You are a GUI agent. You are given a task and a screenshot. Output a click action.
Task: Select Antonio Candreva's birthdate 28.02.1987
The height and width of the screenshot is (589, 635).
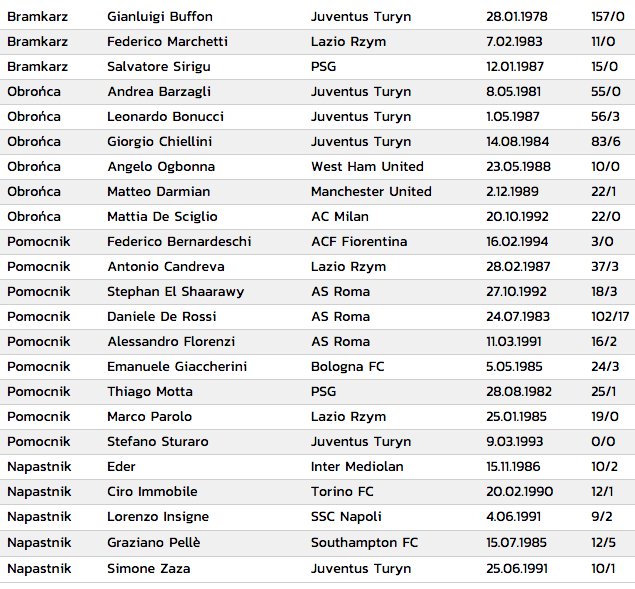518,267
